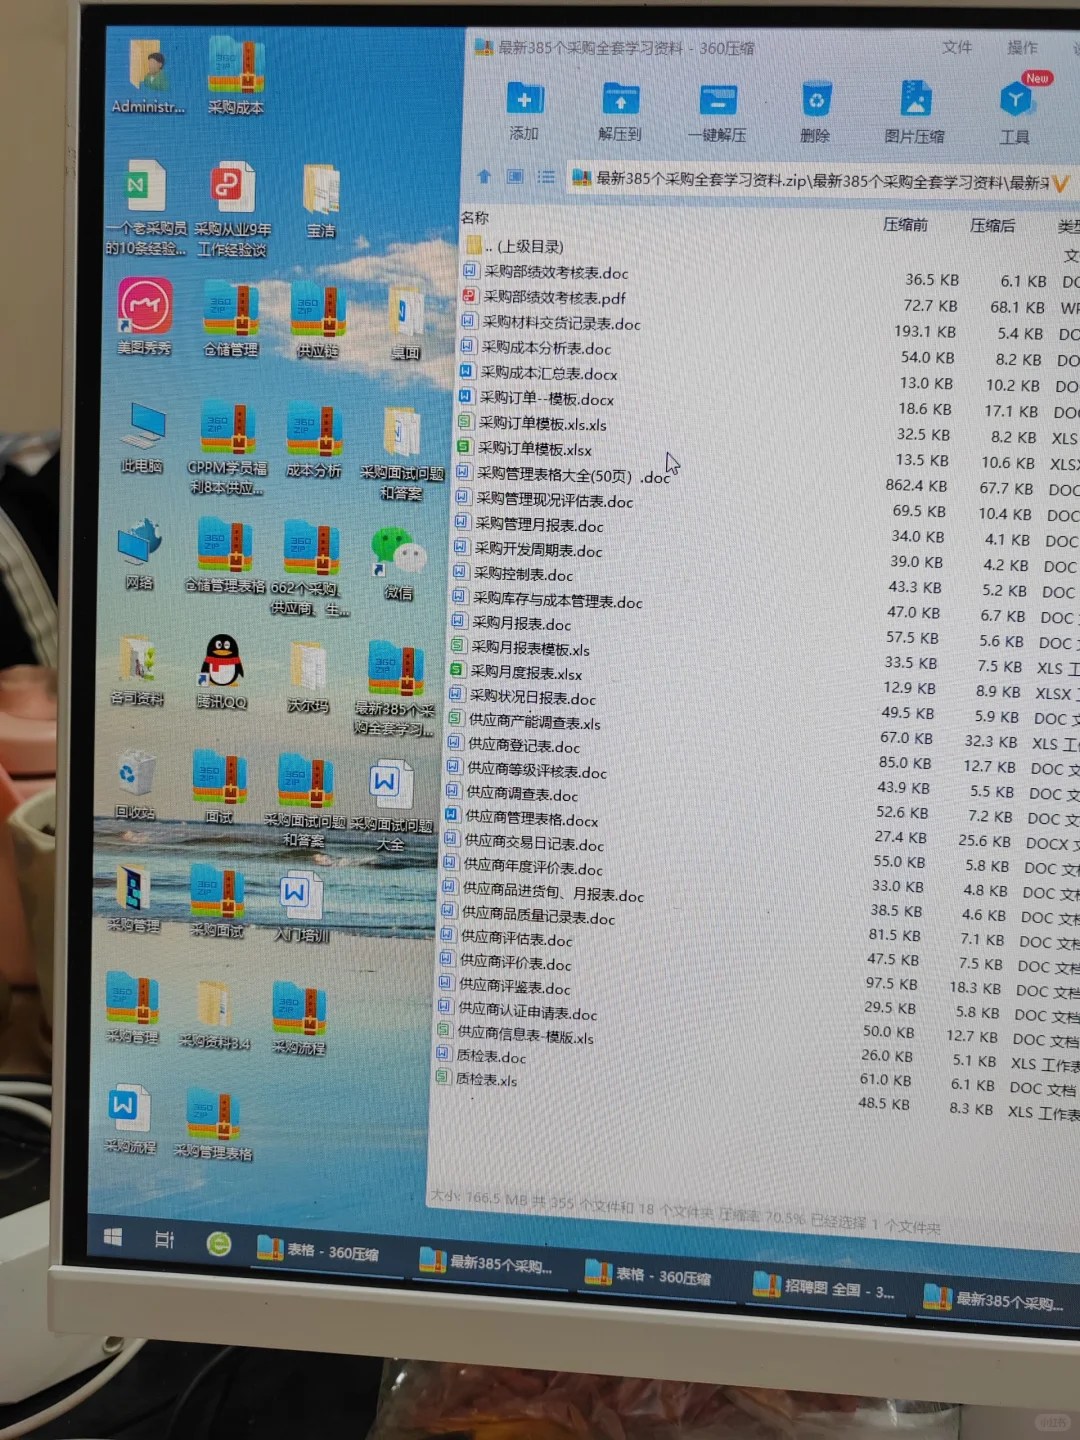Expand the archive path dropdown arrow

coord(1060,183)
